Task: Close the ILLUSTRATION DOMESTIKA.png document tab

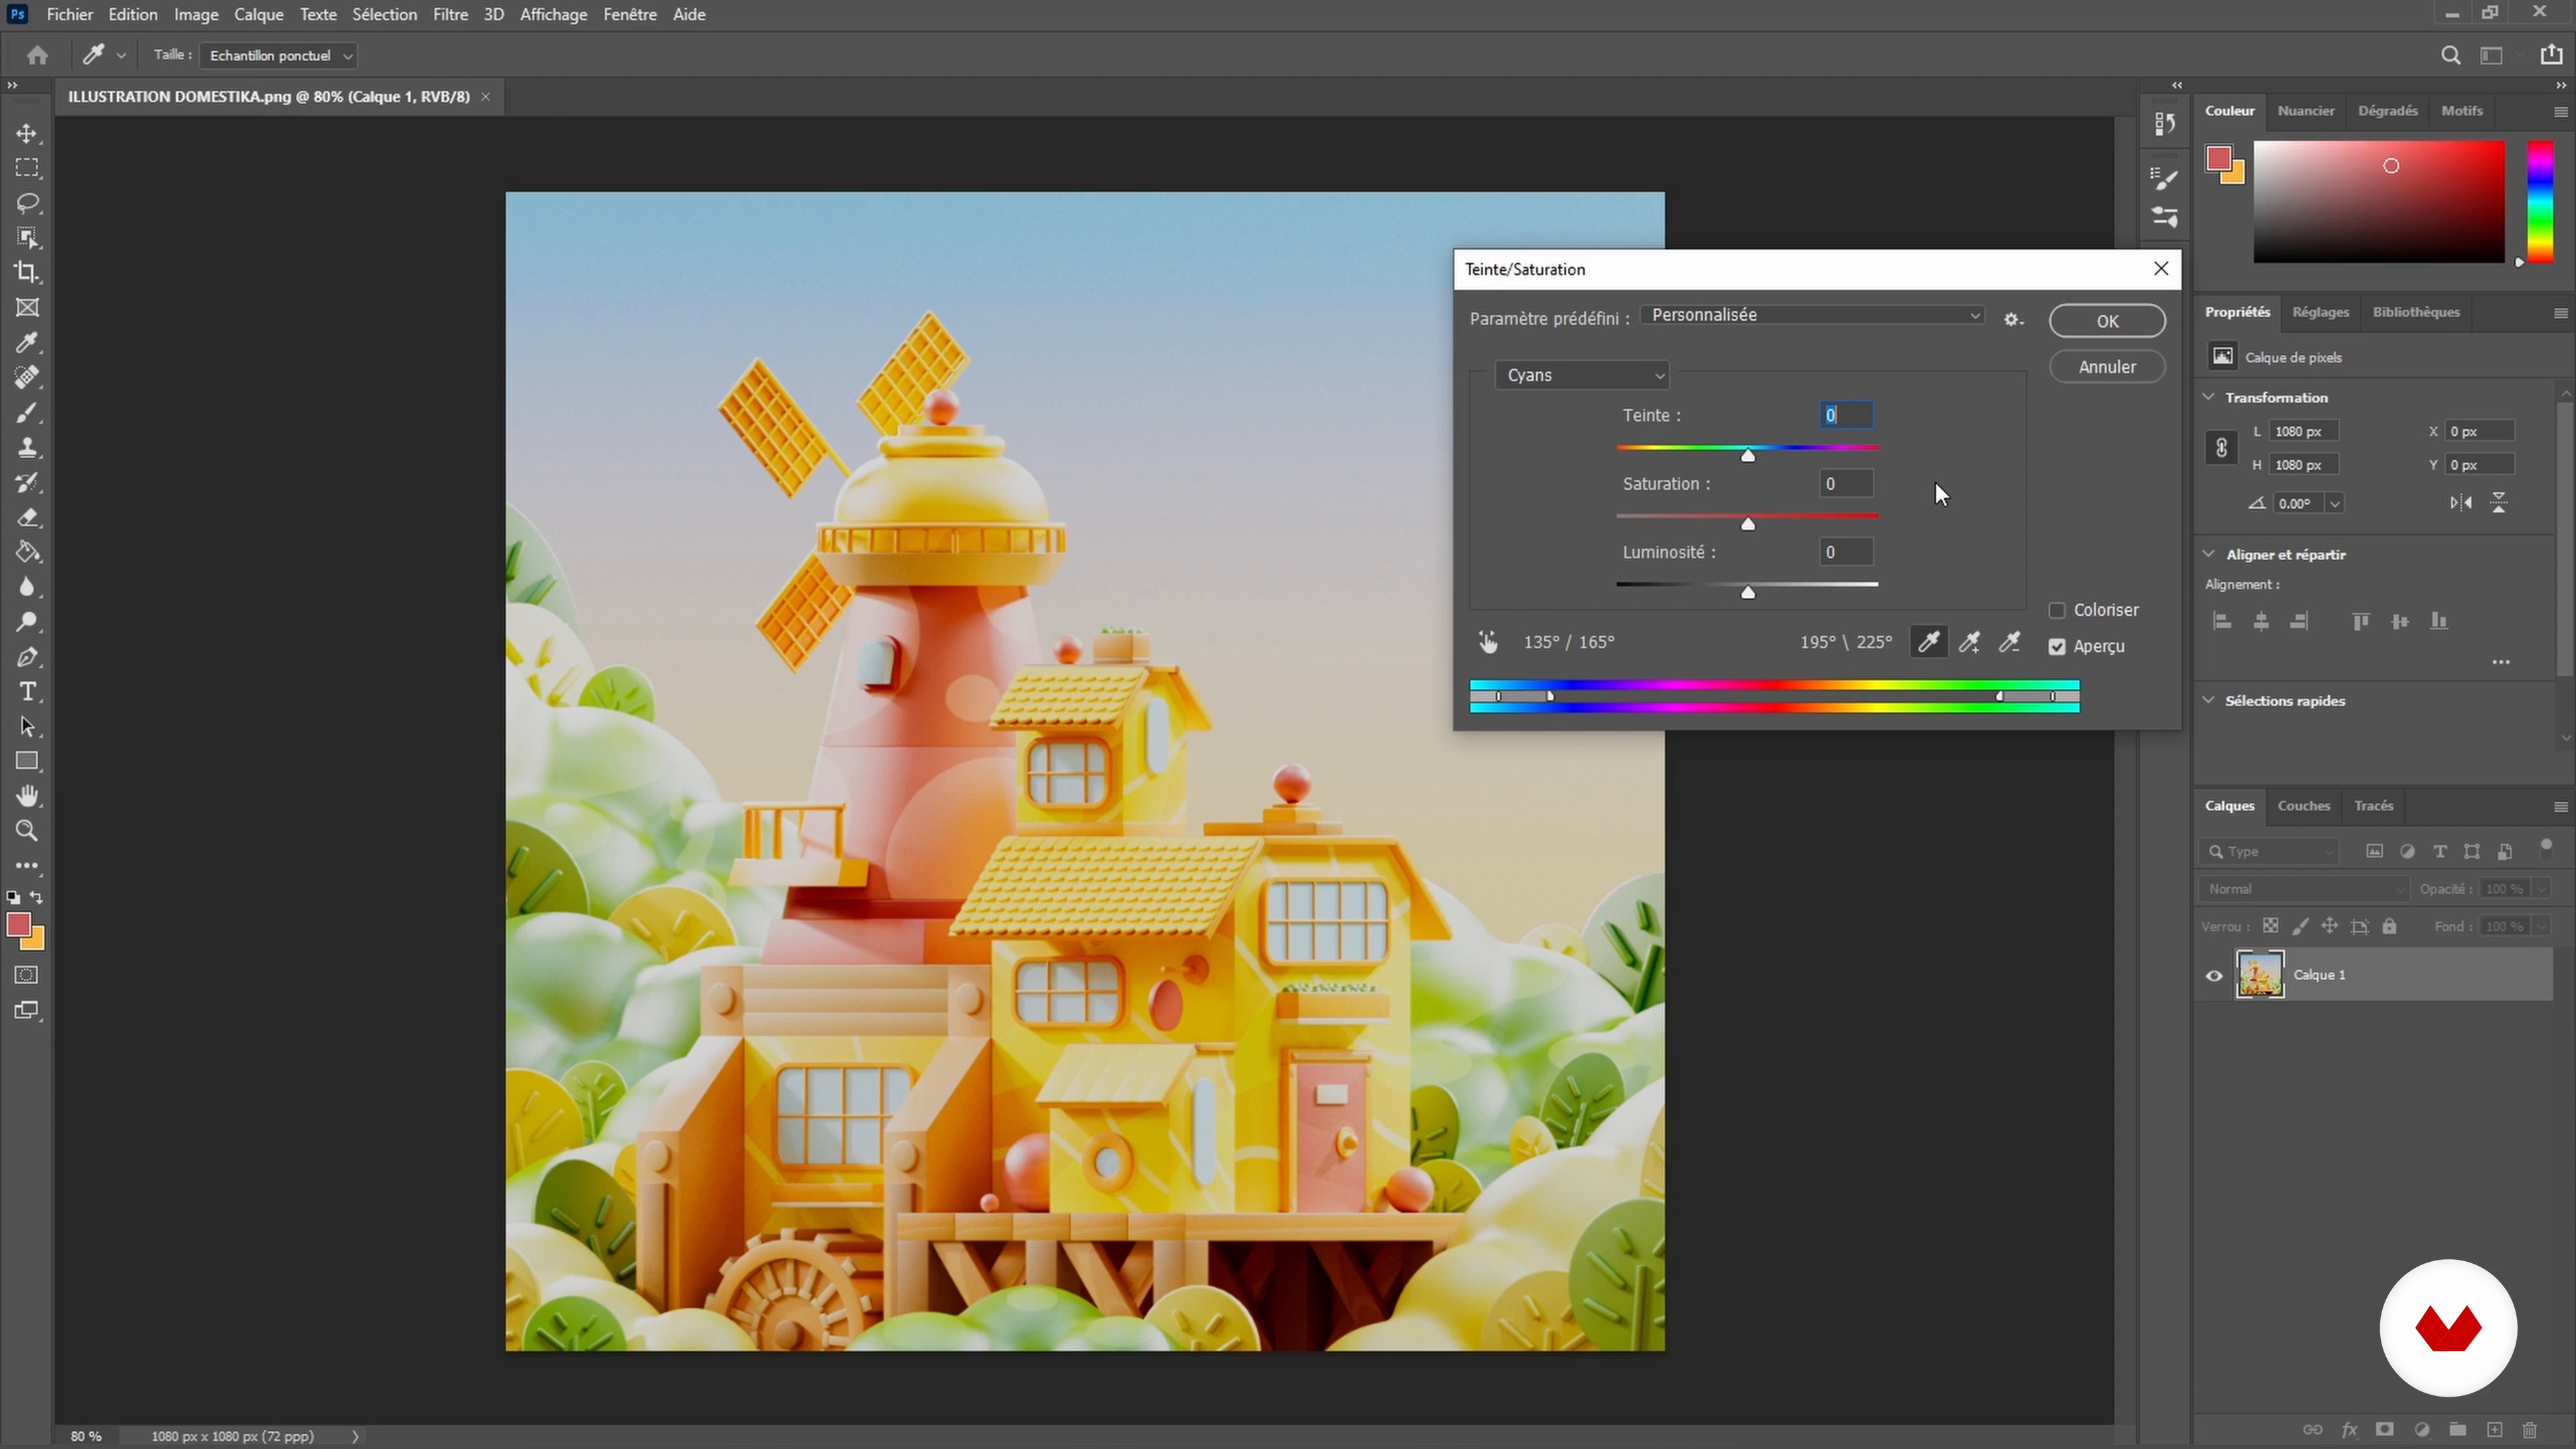Action: [x=486, y=97]
